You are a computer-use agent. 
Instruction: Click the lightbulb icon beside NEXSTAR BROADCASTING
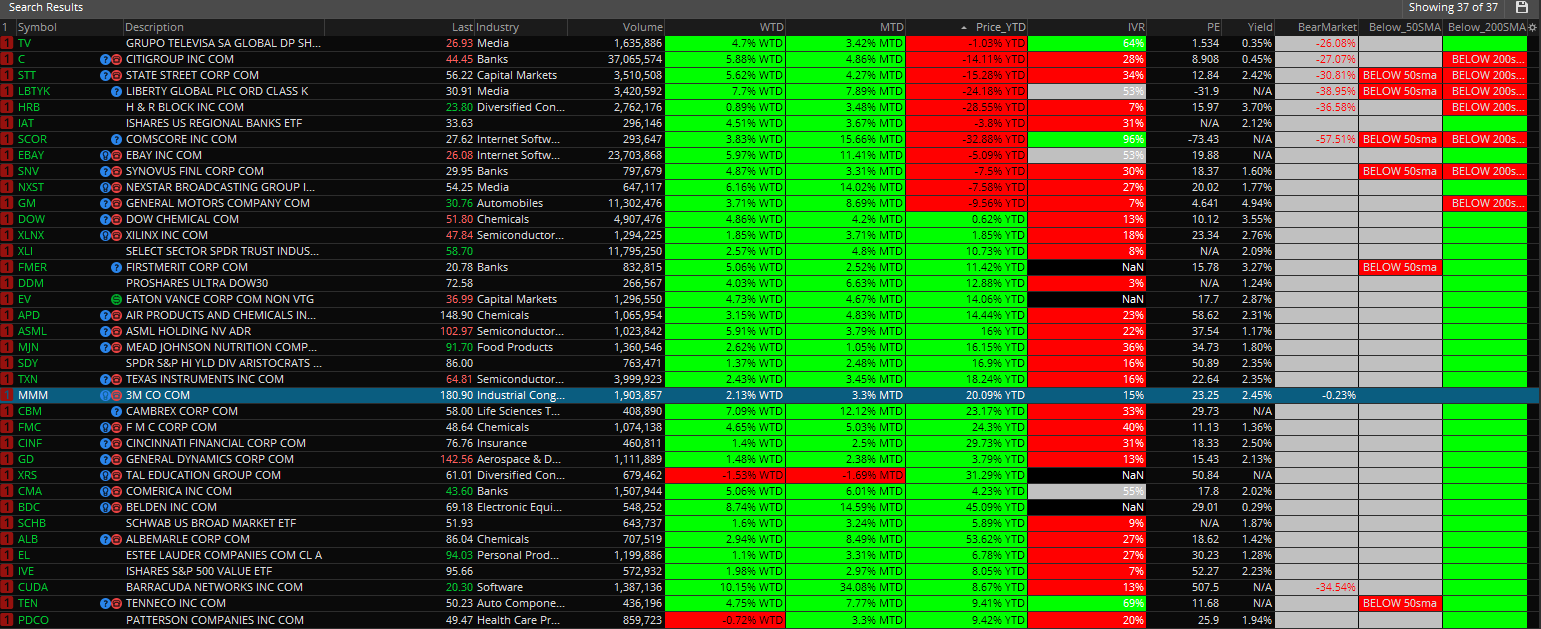106,187
